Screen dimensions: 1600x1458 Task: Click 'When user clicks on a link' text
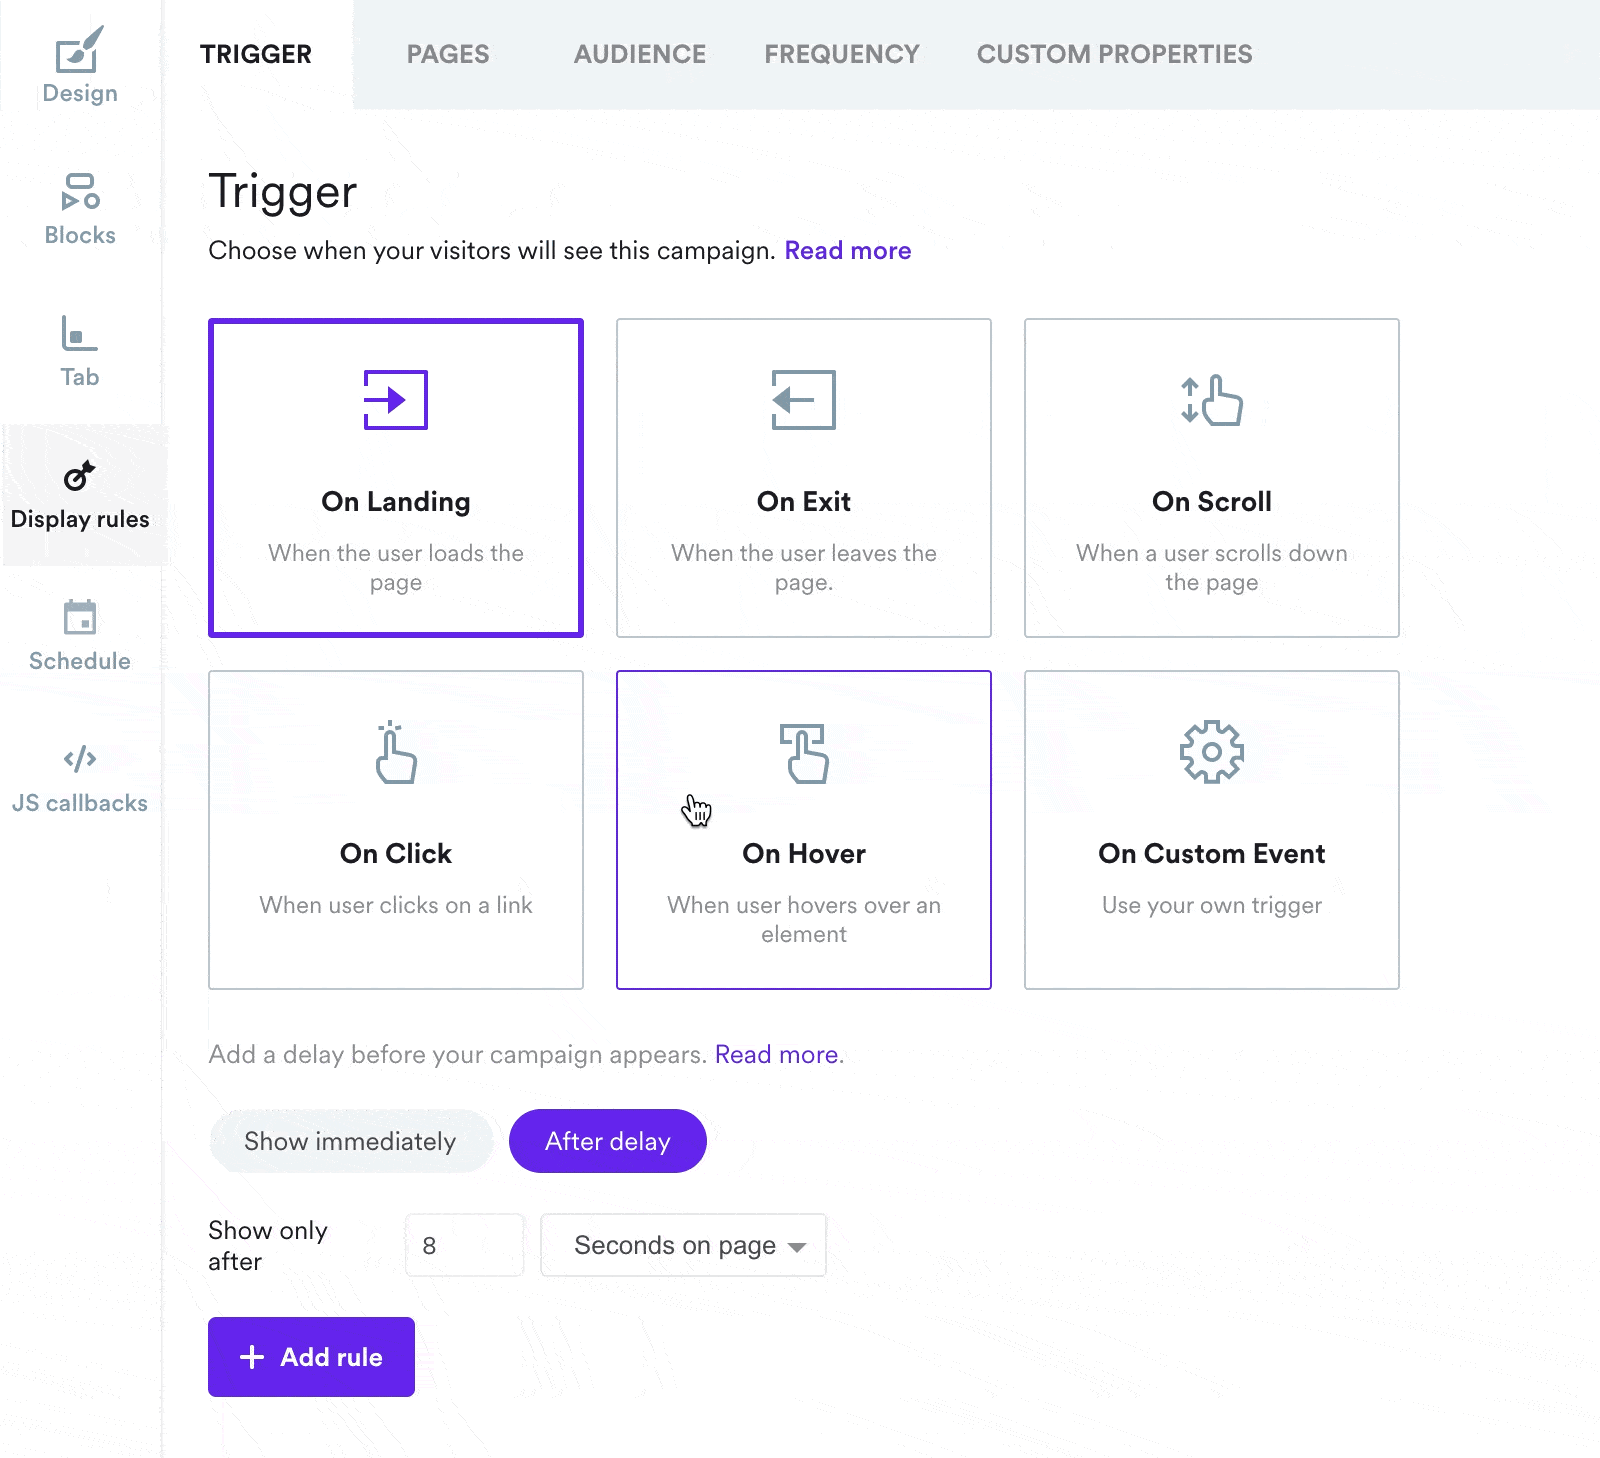396,906
